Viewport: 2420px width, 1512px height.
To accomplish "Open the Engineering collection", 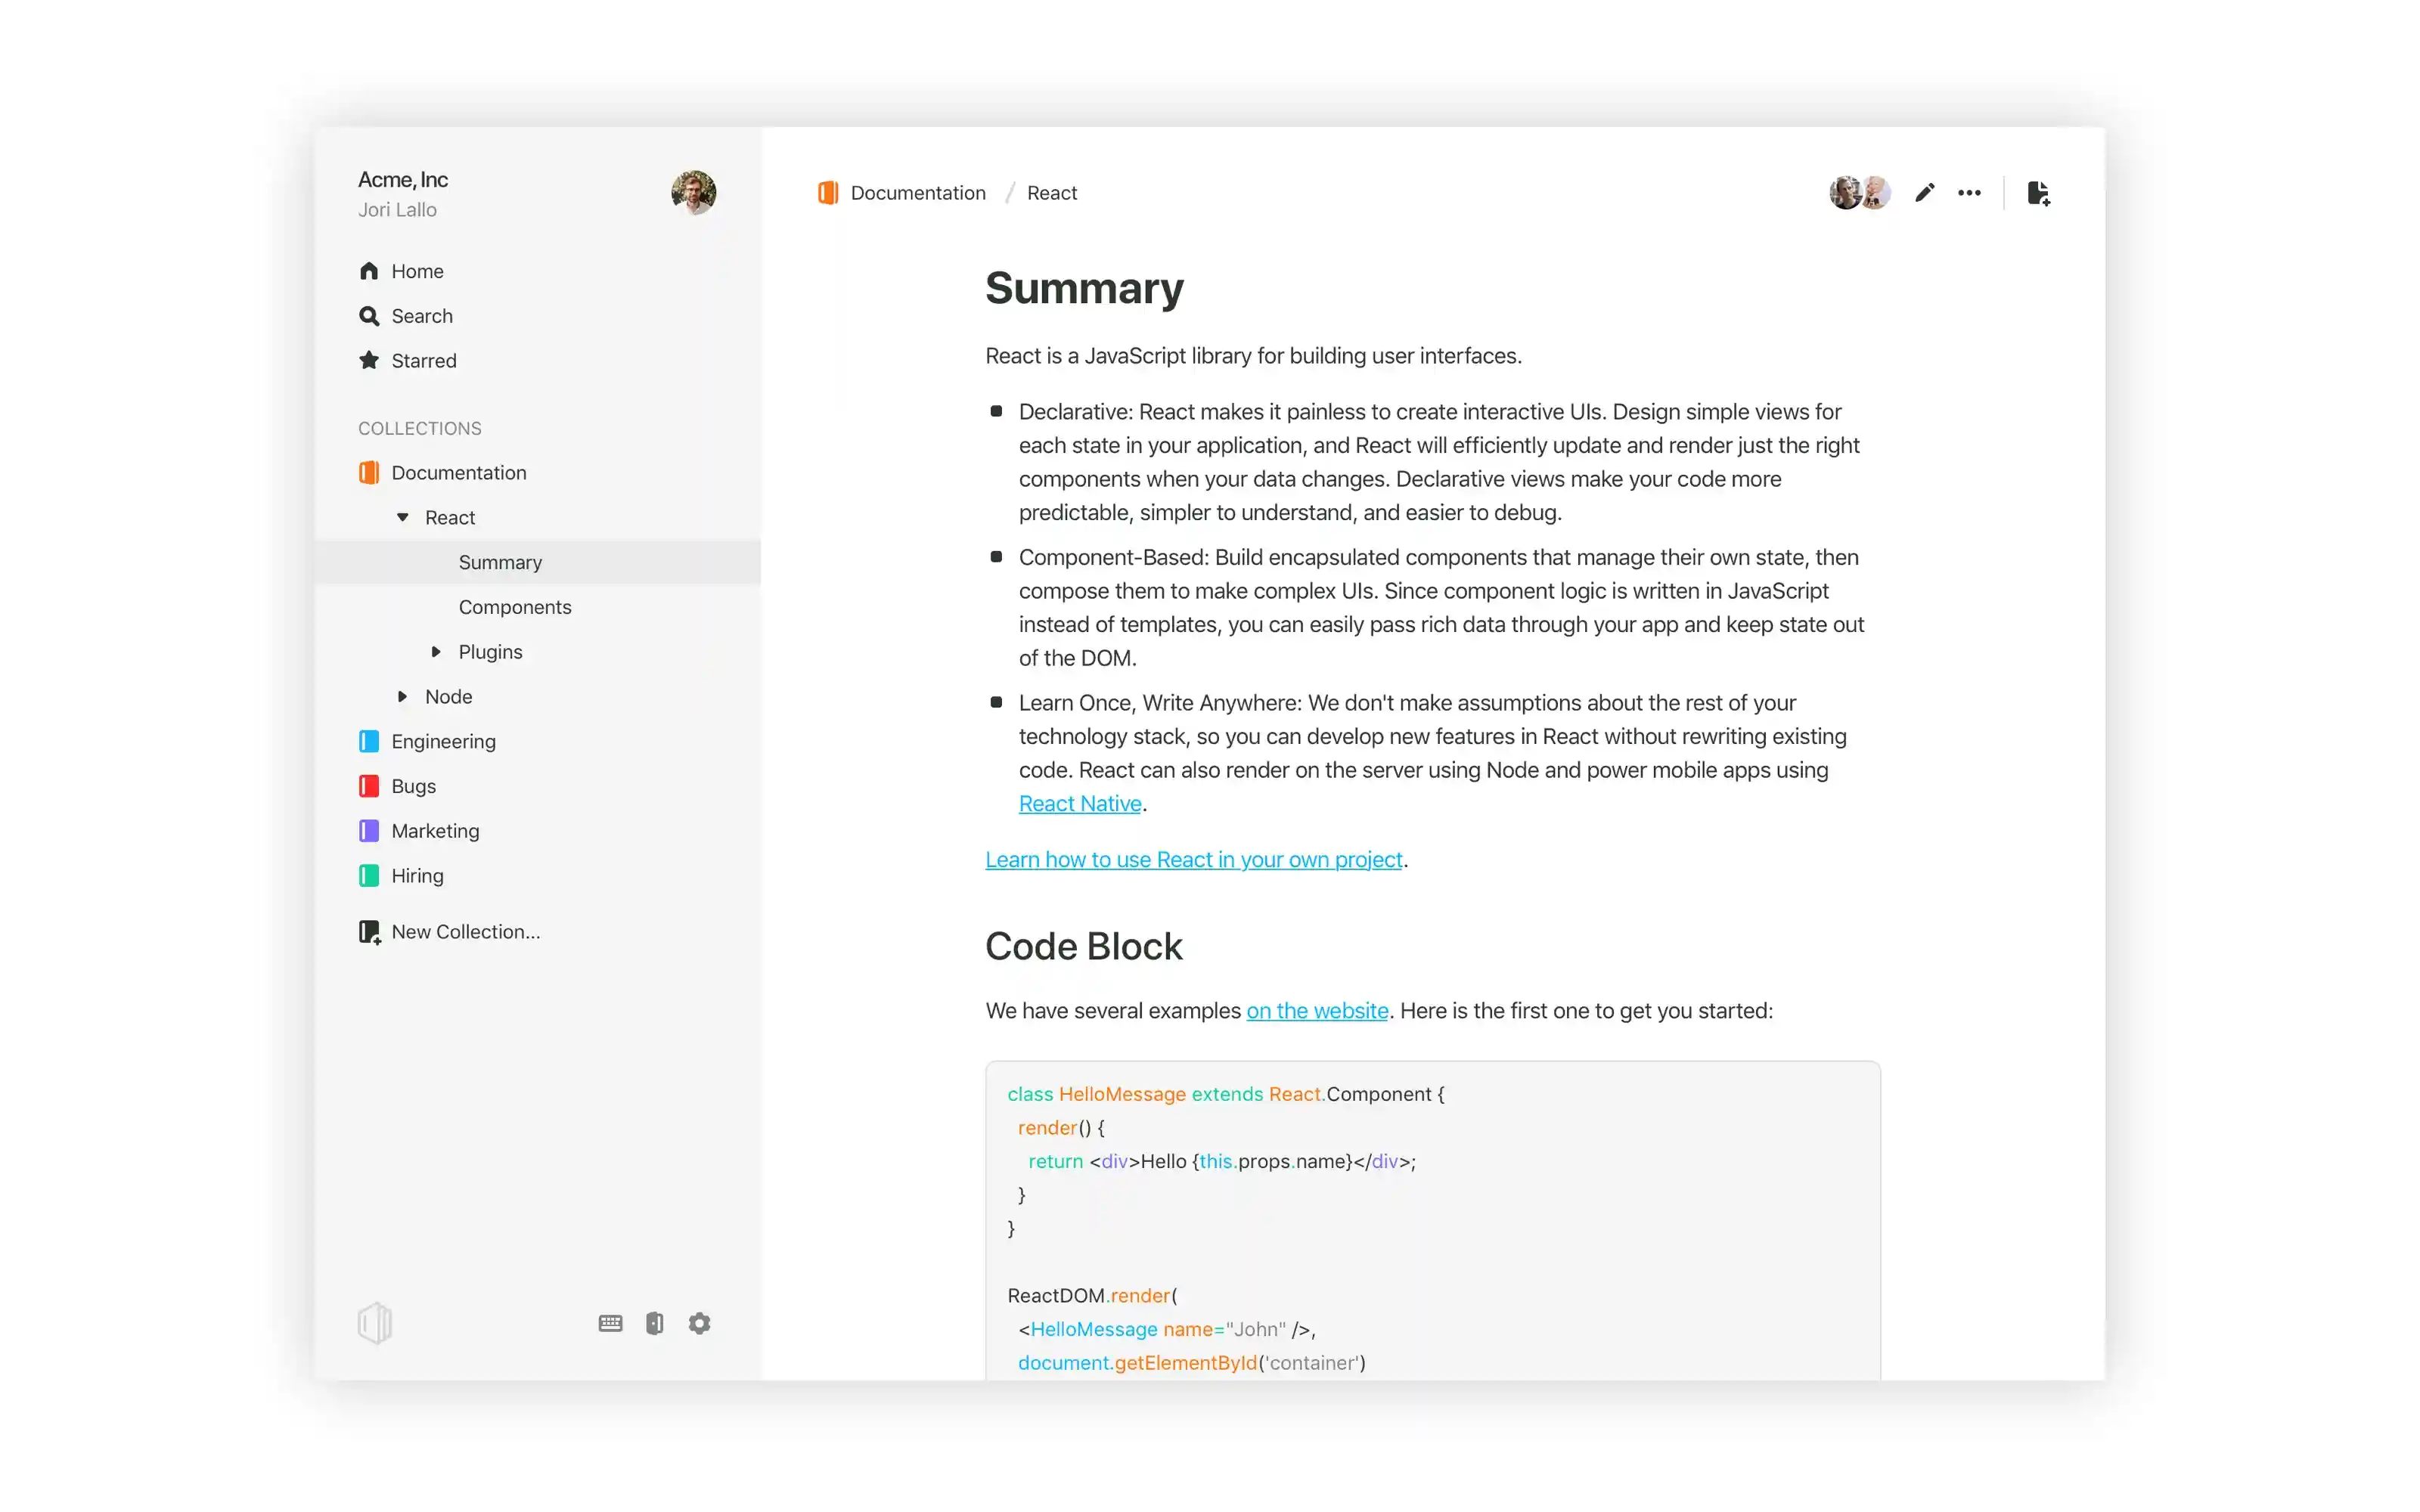I will [443, 741].
